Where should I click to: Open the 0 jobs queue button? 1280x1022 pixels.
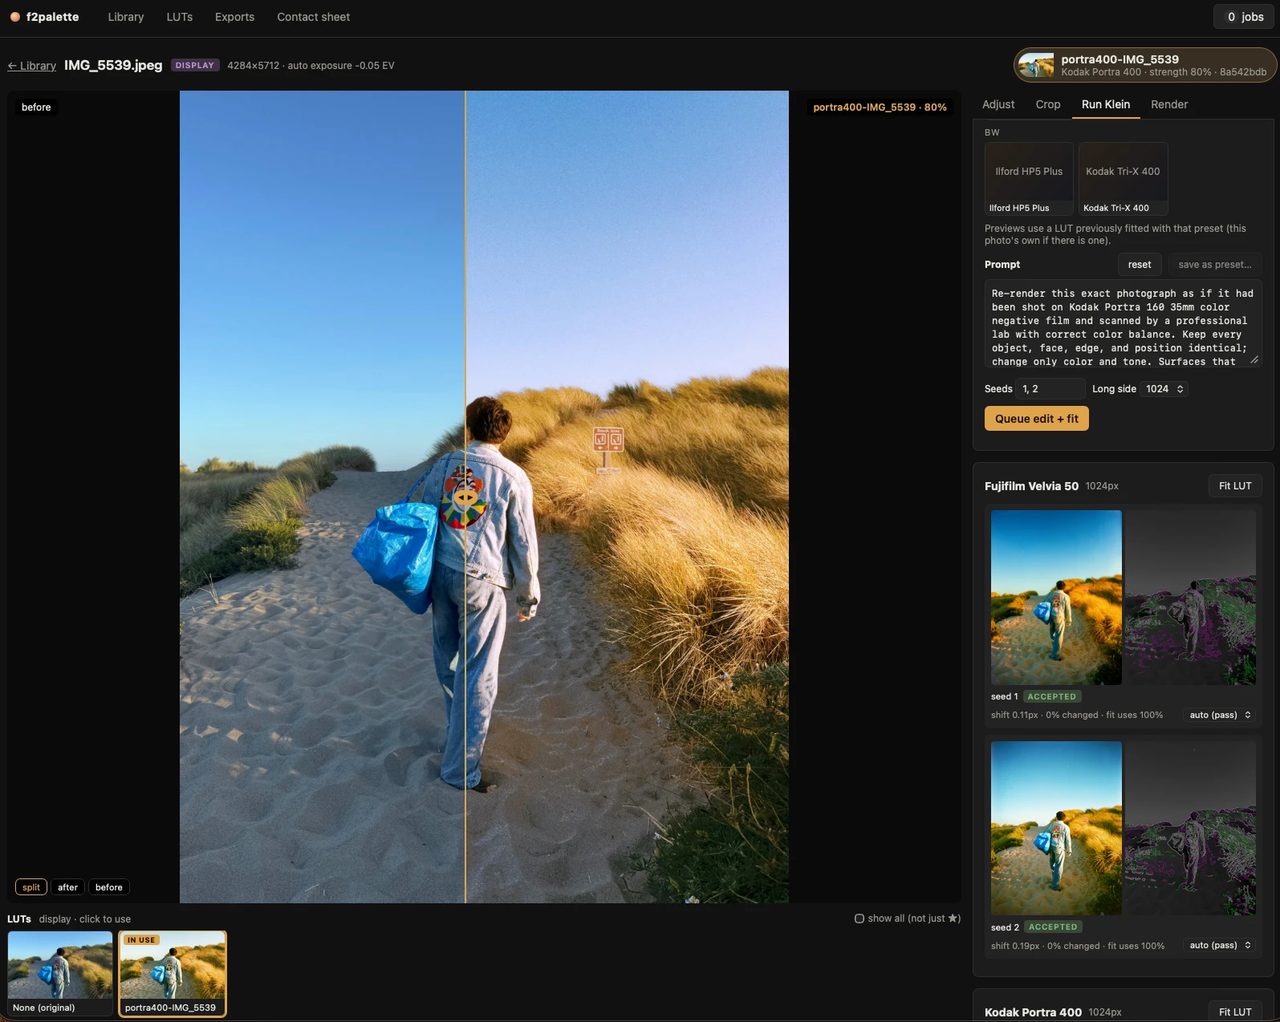pos(1245,17)
